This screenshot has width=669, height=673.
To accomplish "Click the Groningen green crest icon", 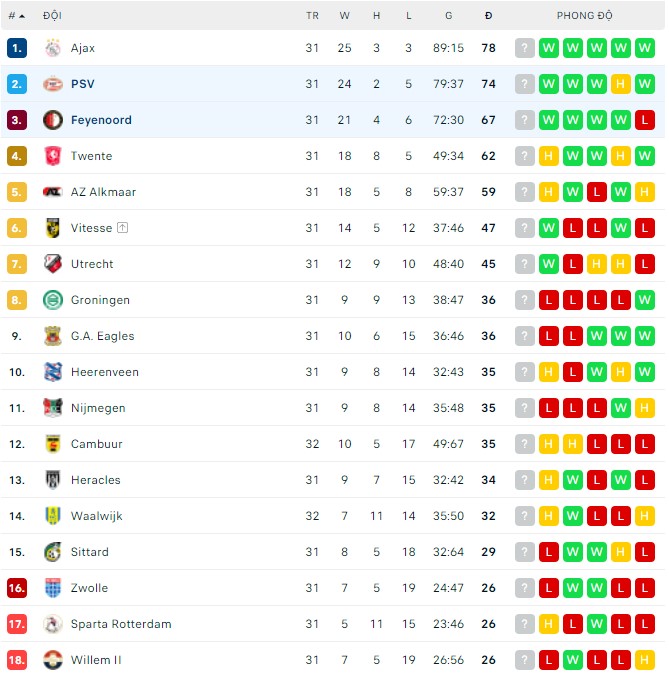I will tap(53, 300).
